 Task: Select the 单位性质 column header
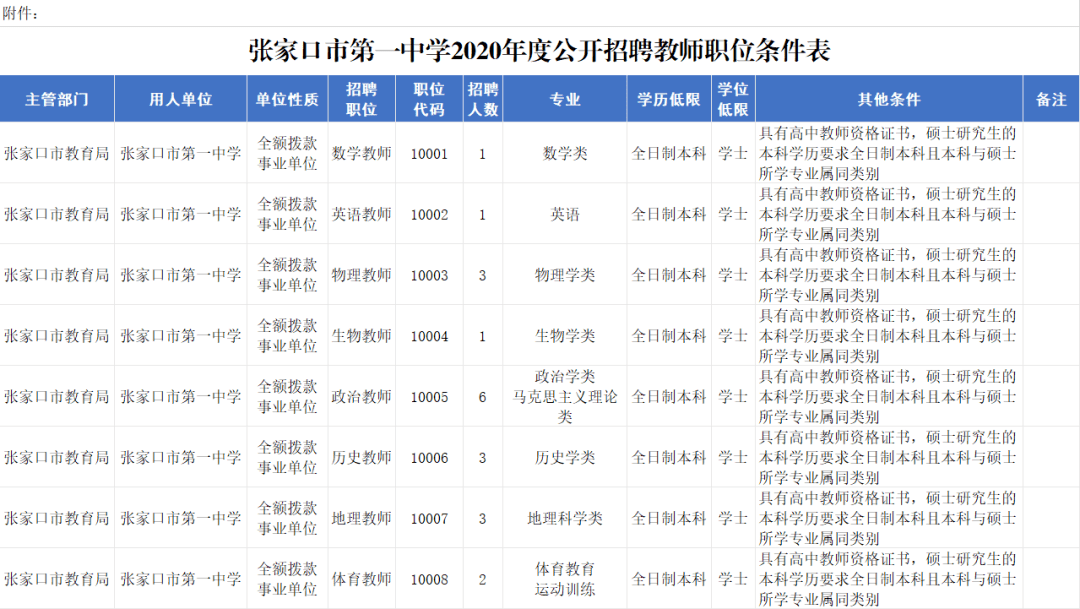[287, 99]
